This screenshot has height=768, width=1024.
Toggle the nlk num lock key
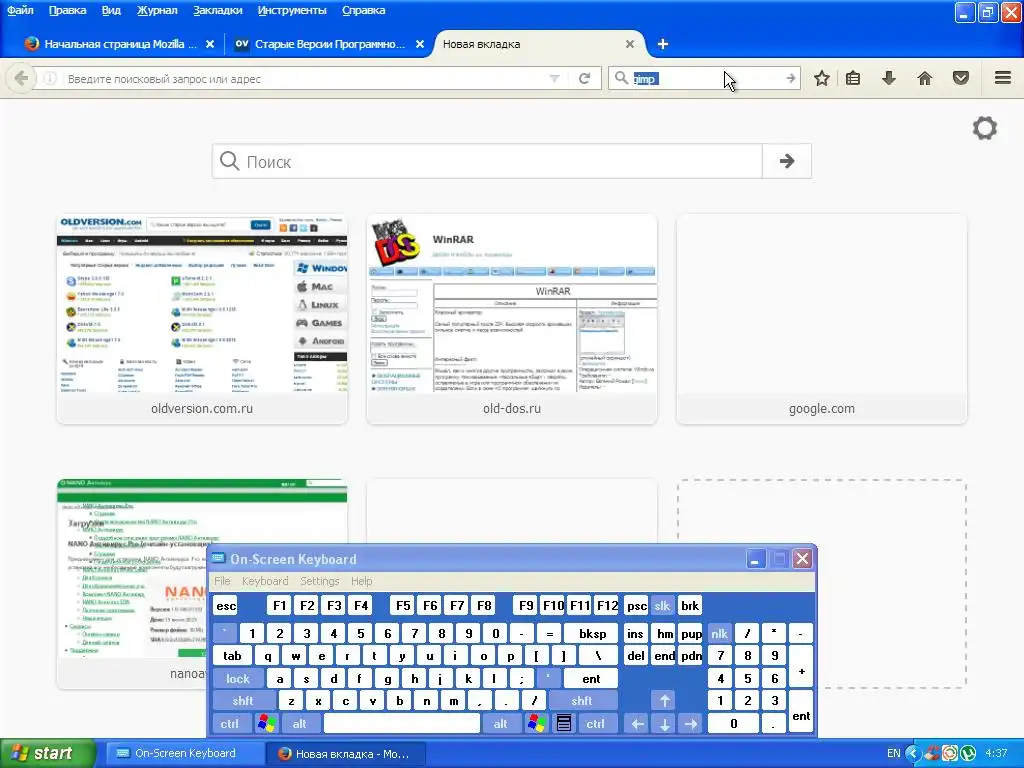[x=719, y=633]
